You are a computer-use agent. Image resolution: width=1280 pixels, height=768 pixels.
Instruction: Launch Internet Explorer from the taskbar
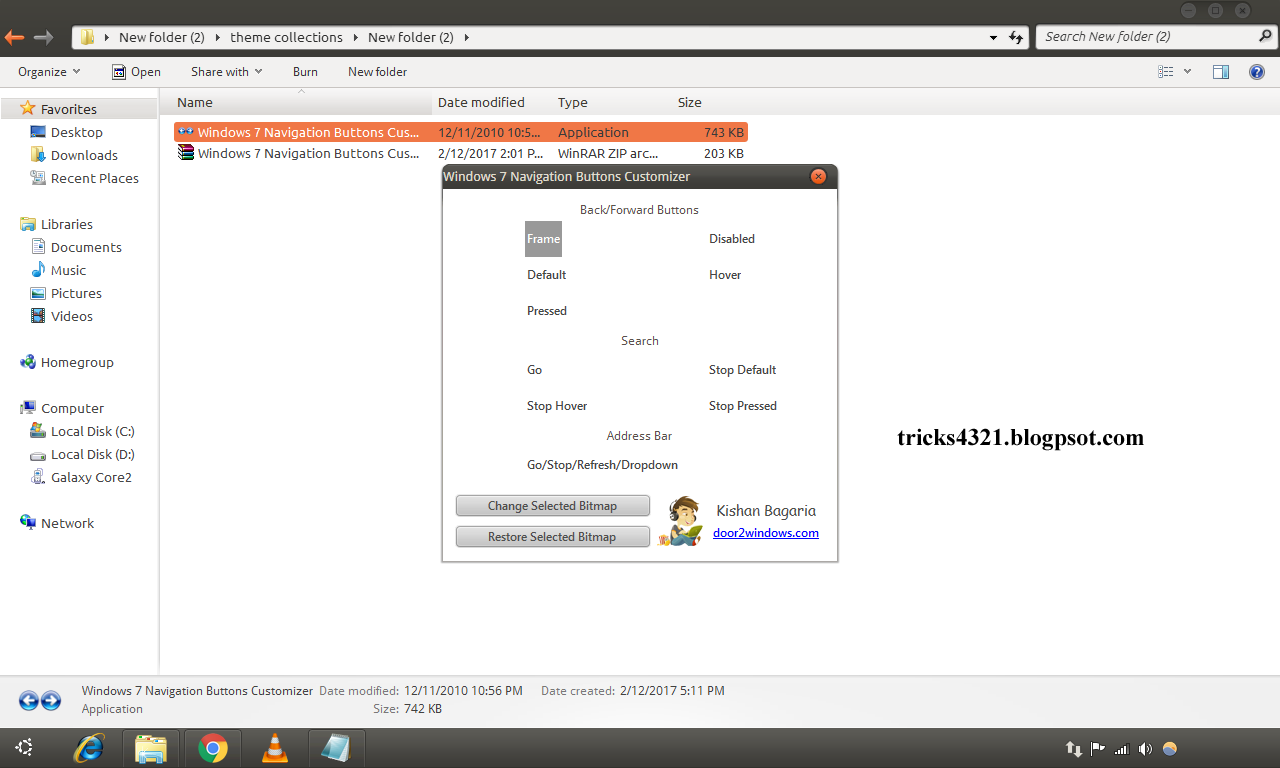pyautogui.click(x=90, y=747)
